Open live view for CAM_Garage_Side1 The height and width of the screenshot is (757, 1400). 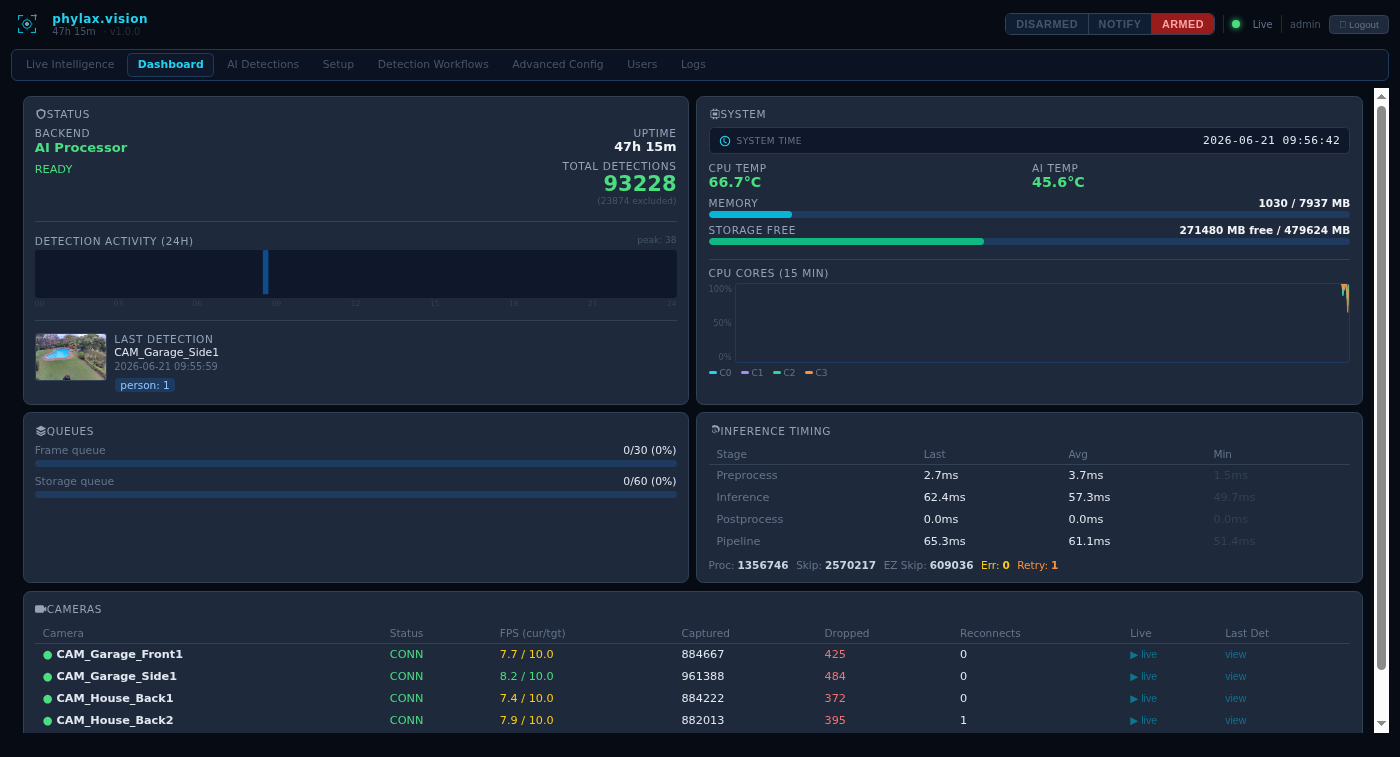tap(1143, 676)
